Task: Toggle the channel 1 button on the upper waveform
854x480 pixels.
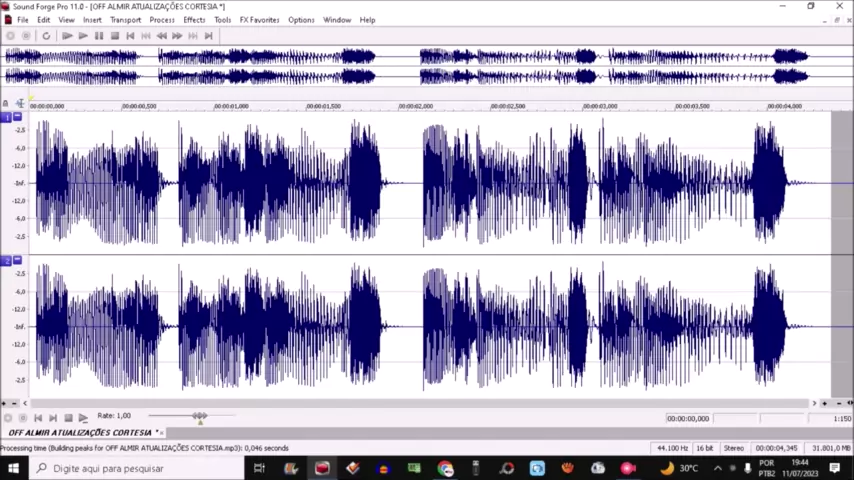Action: [6, 117]
